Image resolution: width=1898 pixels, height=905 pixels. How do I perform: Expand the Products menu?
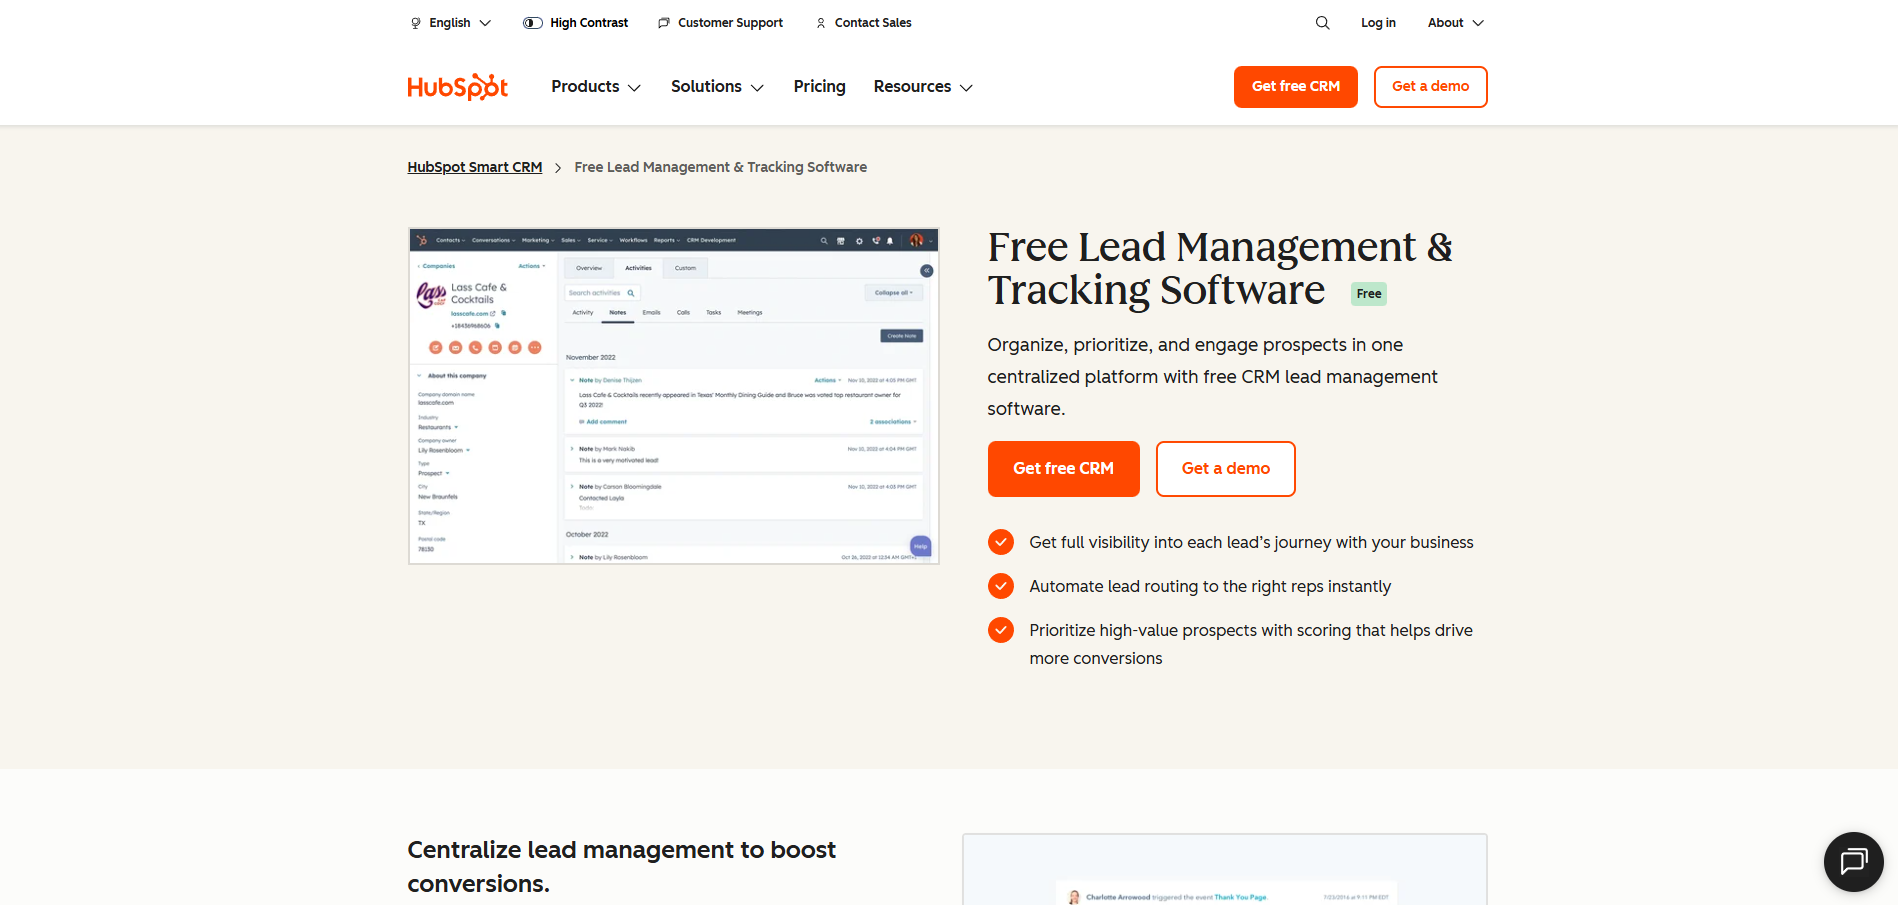coord(596,87)
